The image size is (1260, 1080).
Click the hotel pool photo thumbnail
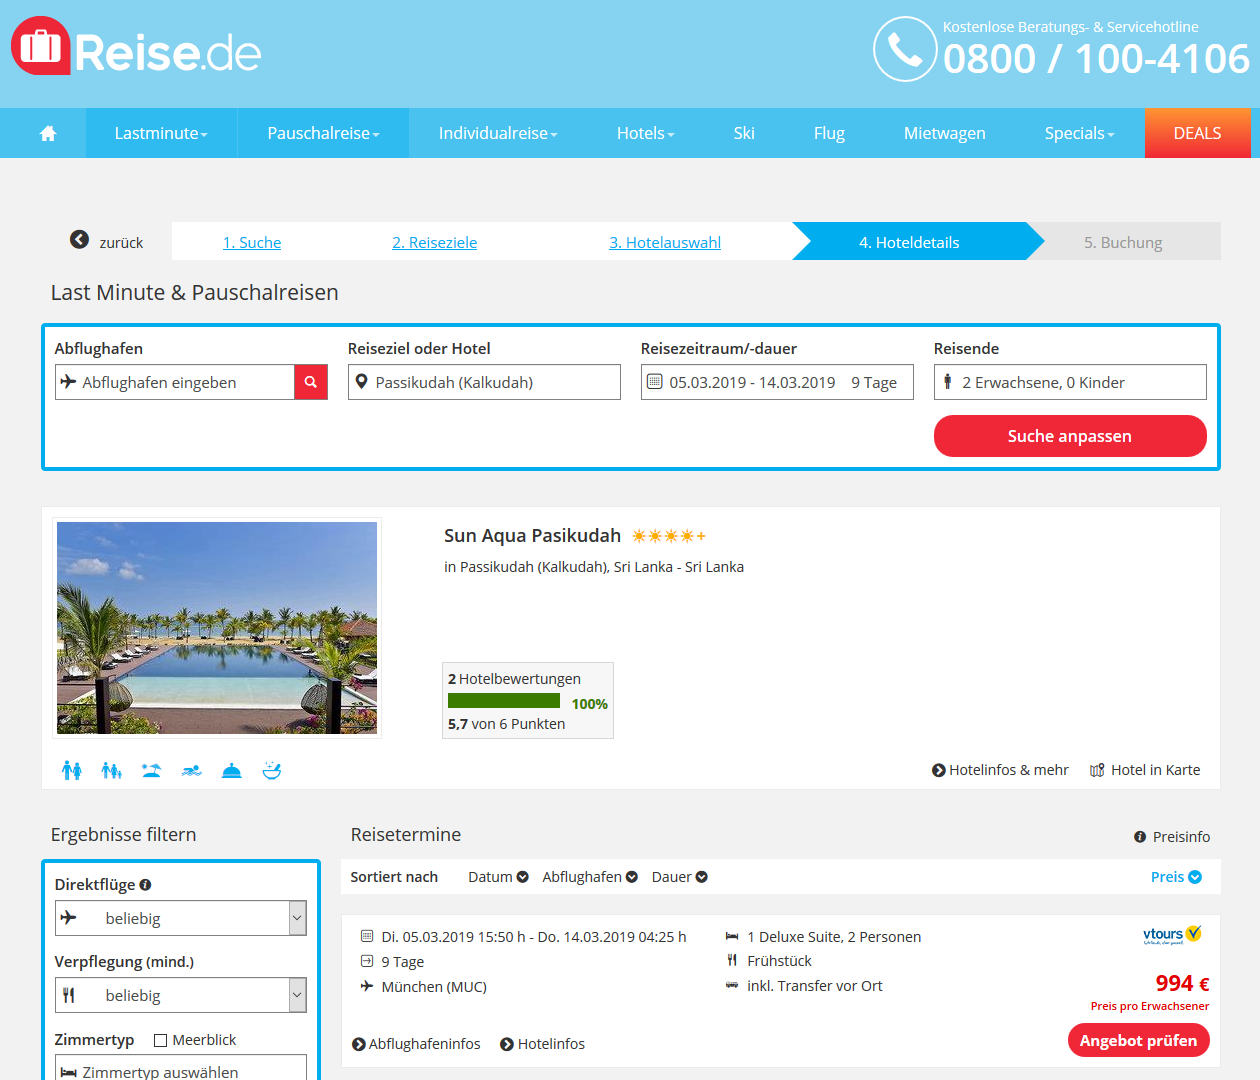(217, 628)
